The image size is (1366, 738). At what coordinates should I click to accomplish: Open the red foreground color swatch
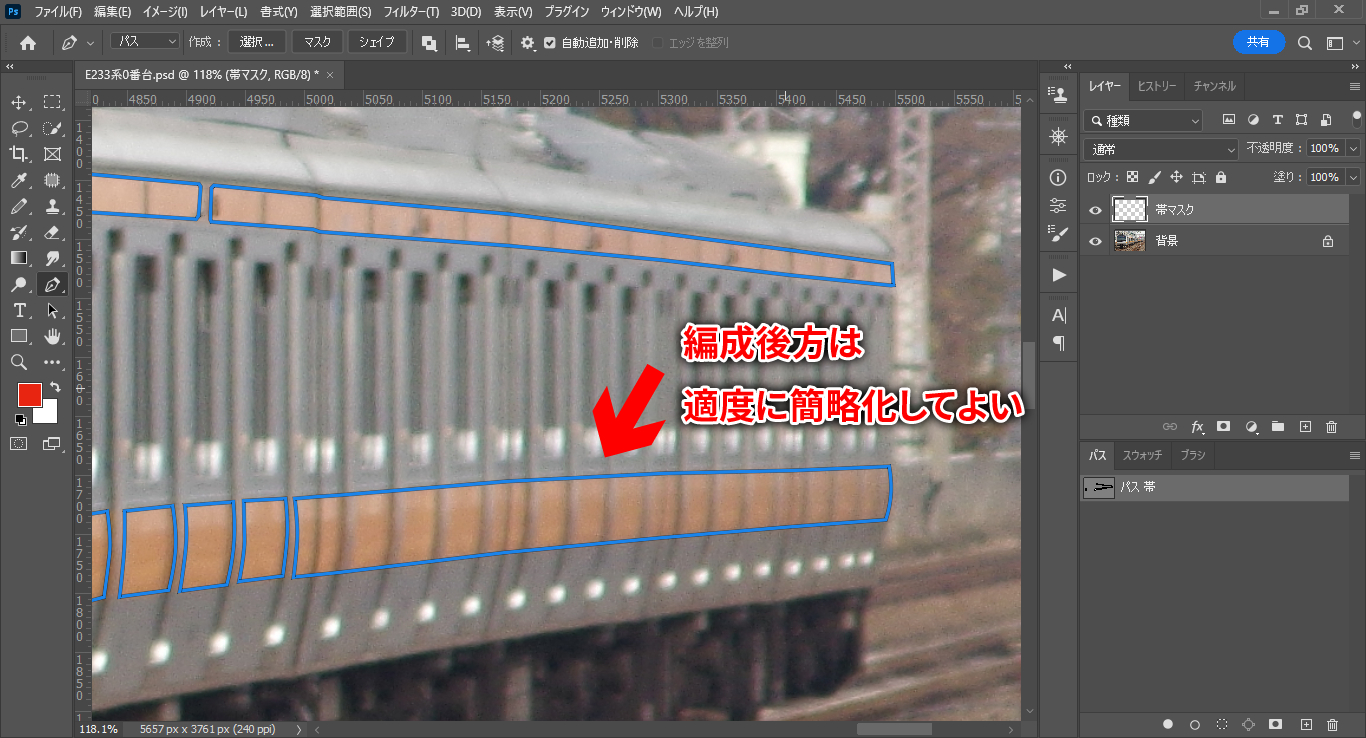coord(29,395)
